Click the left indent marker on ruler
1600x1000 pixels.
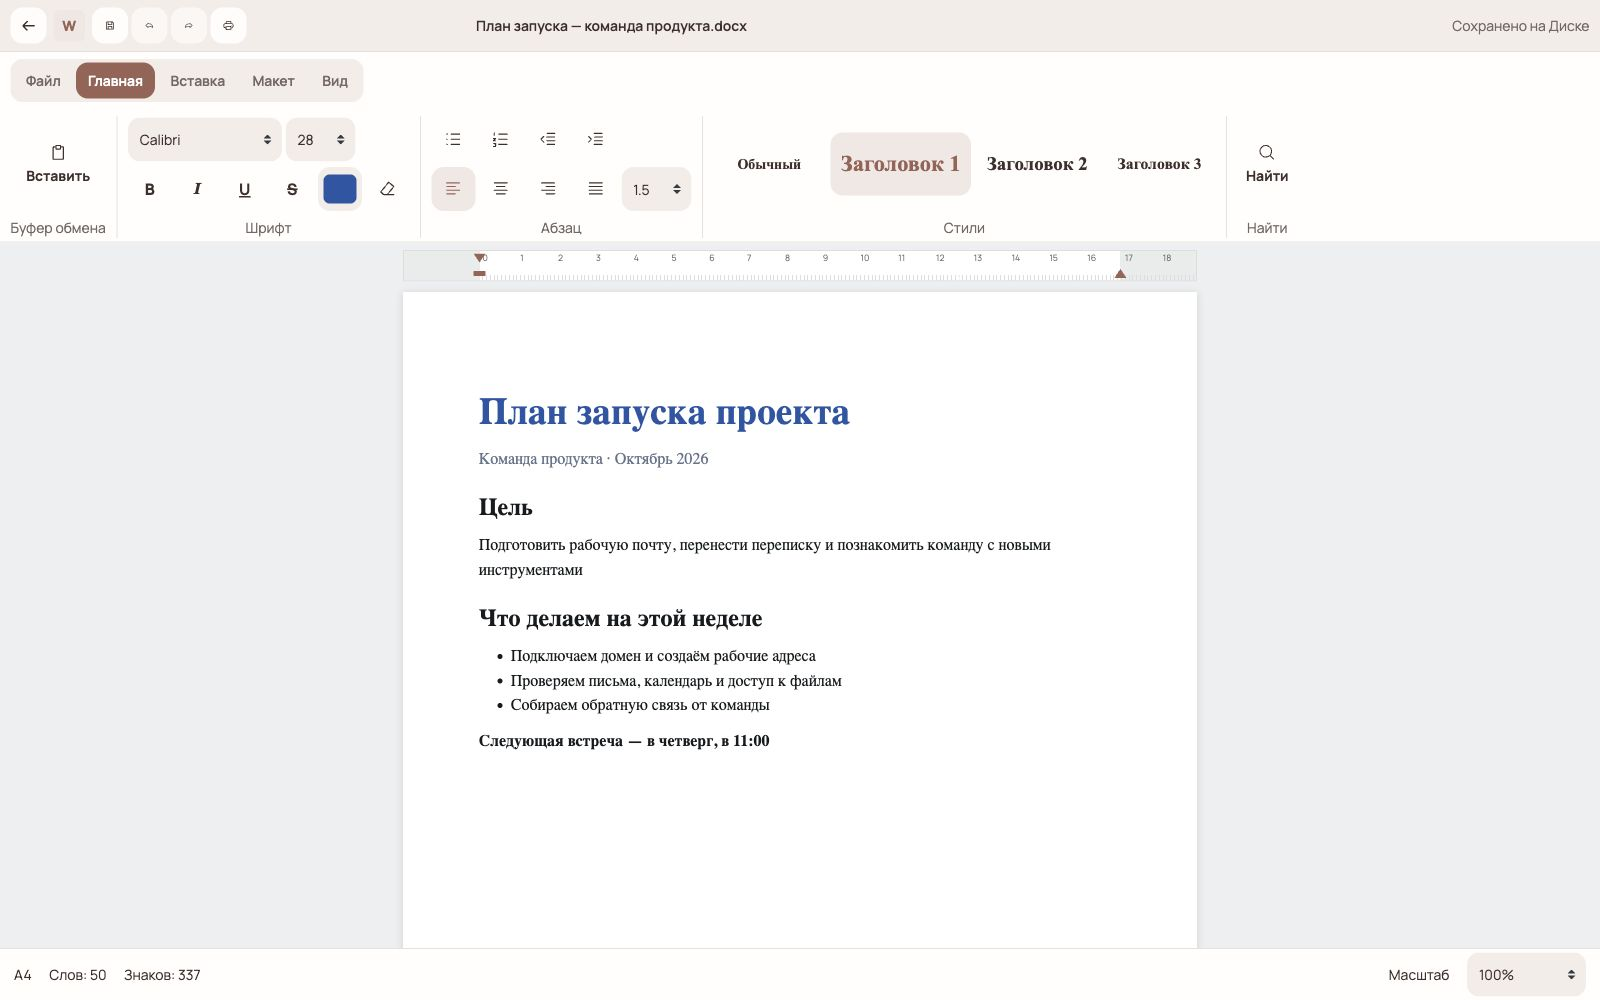coord(480,273)
